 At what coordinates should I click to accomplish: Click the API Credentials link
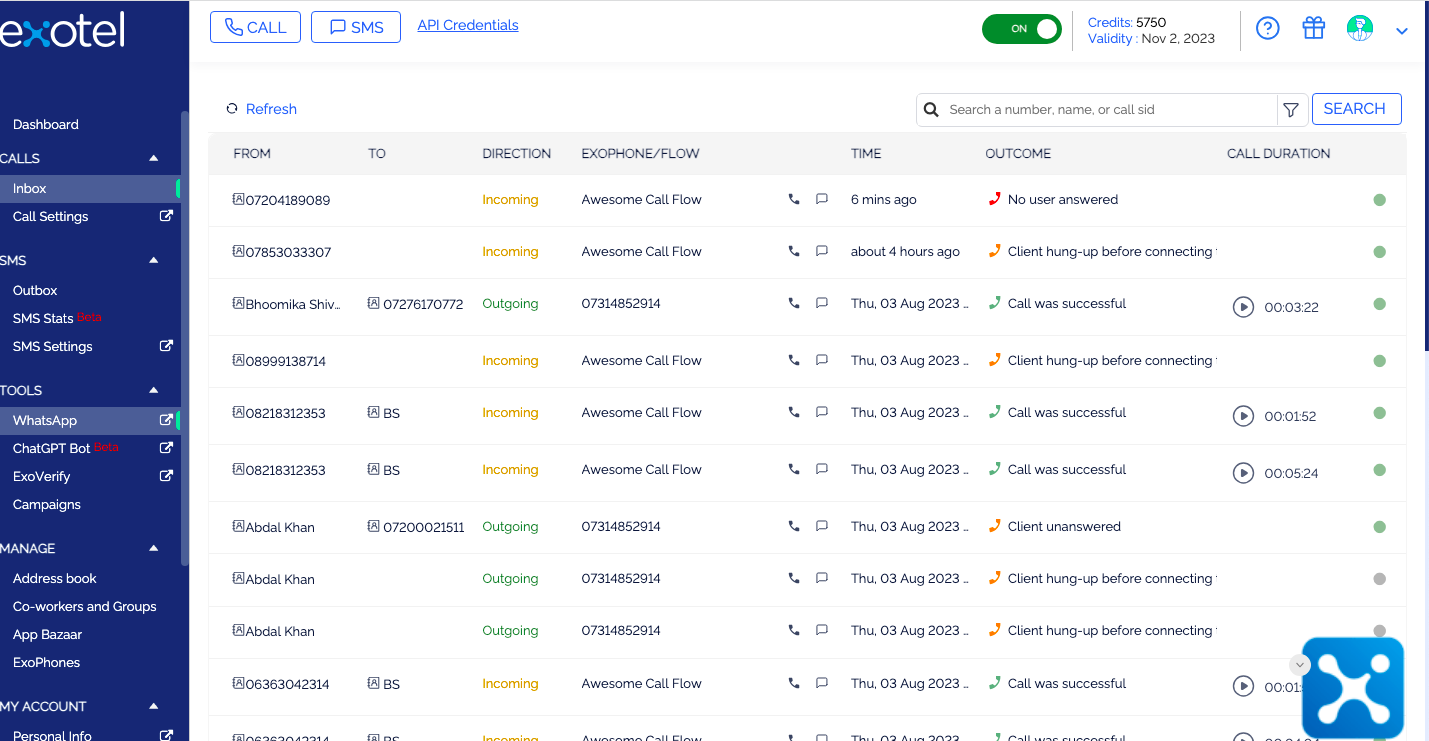pyautogui.click(x=468, y=25)
